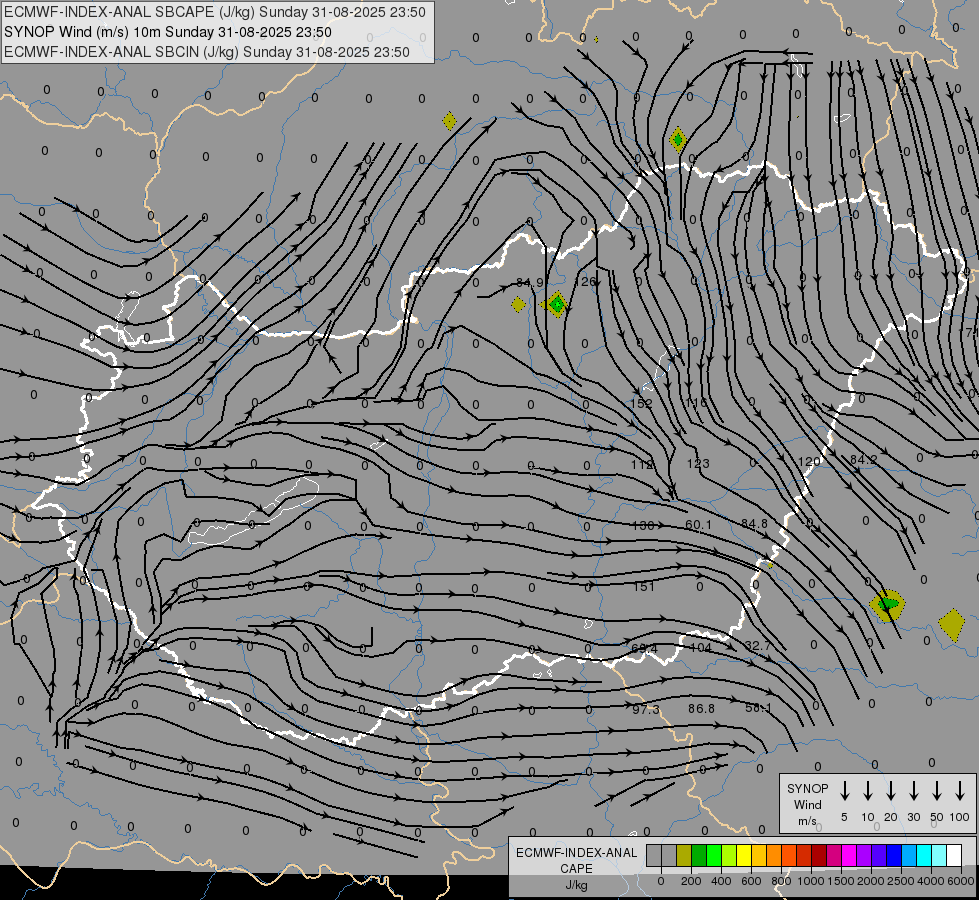Click the deep blue CAPE legend swatch
This screenshot has height=900, width=979.
894,856
